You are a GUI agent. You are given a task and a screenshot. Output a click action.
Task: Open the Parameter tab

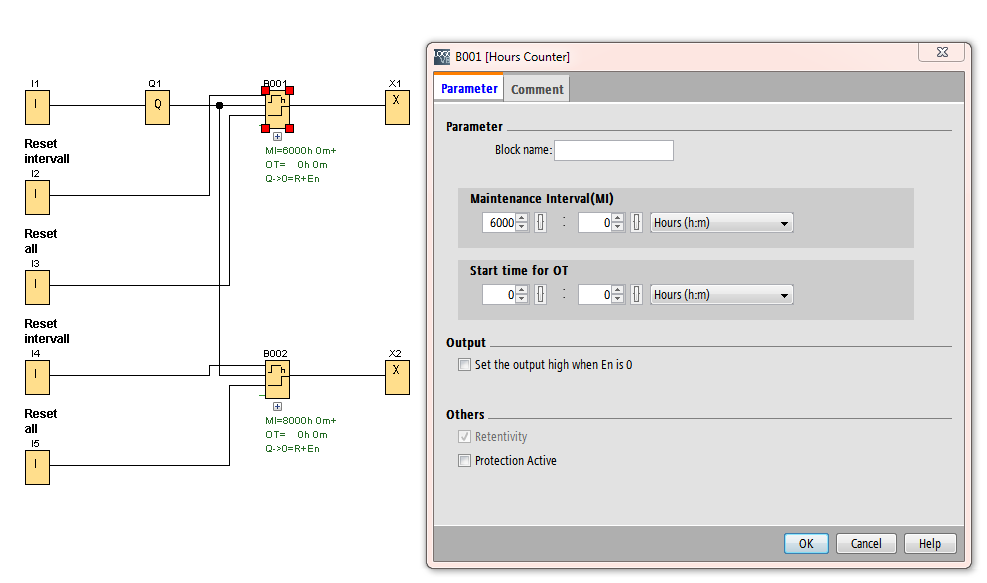(469, 89)
